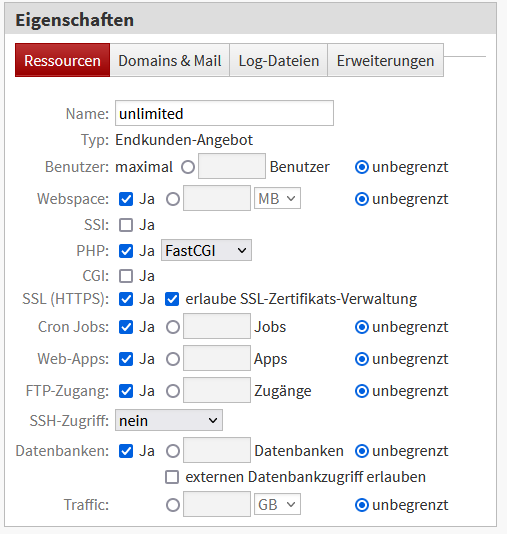Open the Webspace MB unit dropdown

[277, 198]
